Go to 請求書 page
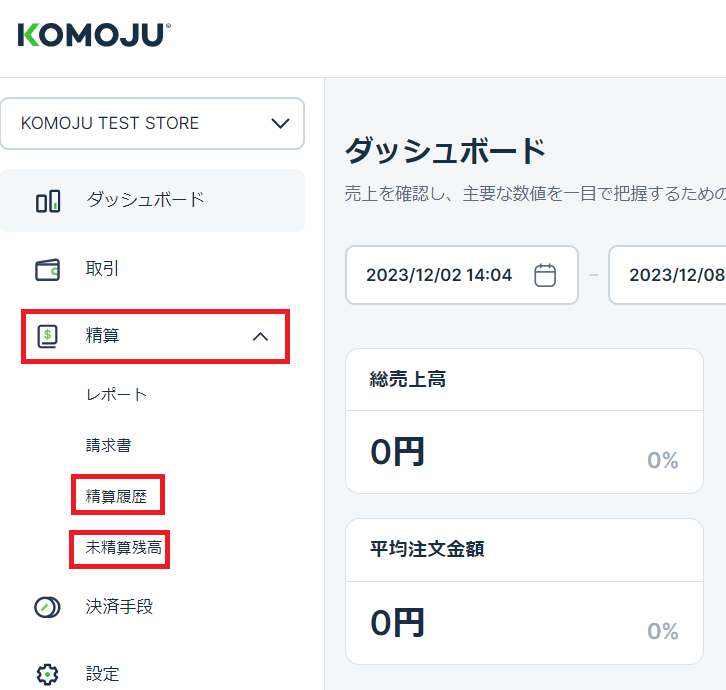 [x=108, y=445]
